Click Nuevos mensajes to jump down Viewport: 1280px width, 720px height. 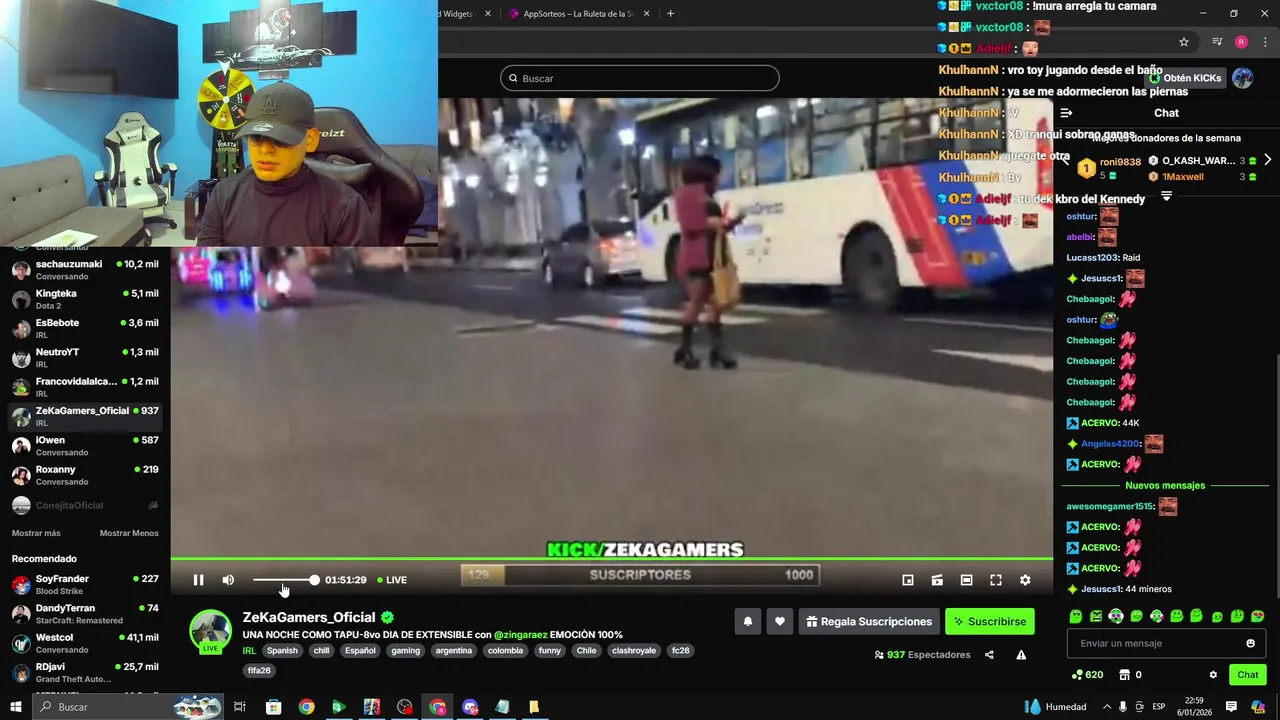tap(1165, 485)
